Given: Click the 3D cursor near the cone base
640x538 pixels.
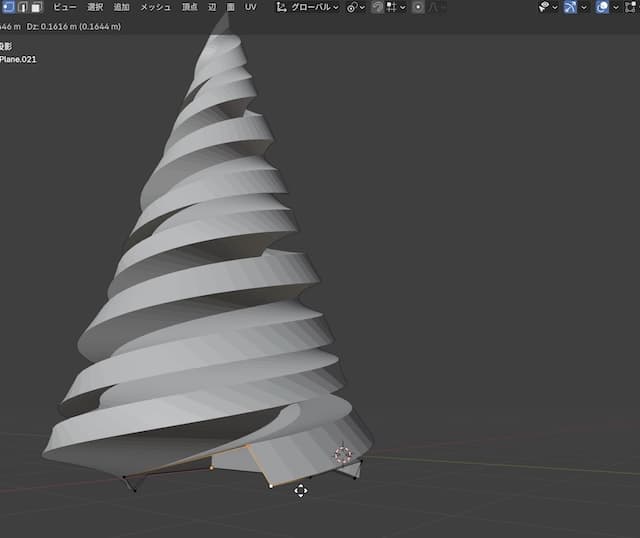Looking at the screenshot, I should pyautogui.click(x=343, y=455).
